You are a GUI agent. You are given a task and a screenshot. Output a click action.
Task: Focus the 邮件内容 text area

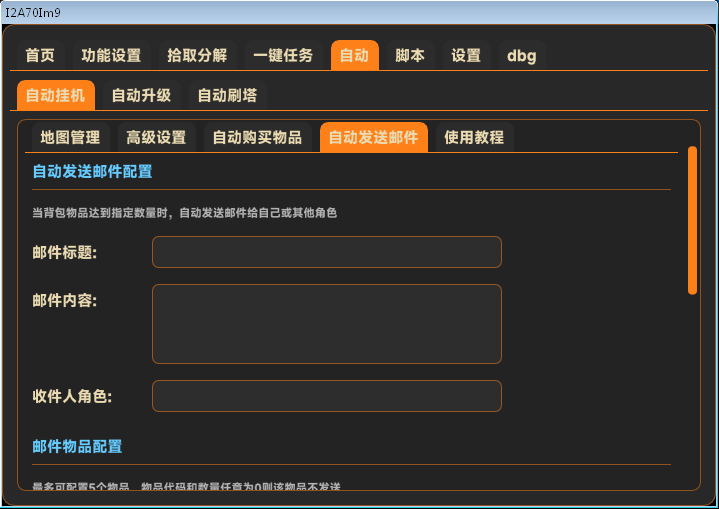326,324
